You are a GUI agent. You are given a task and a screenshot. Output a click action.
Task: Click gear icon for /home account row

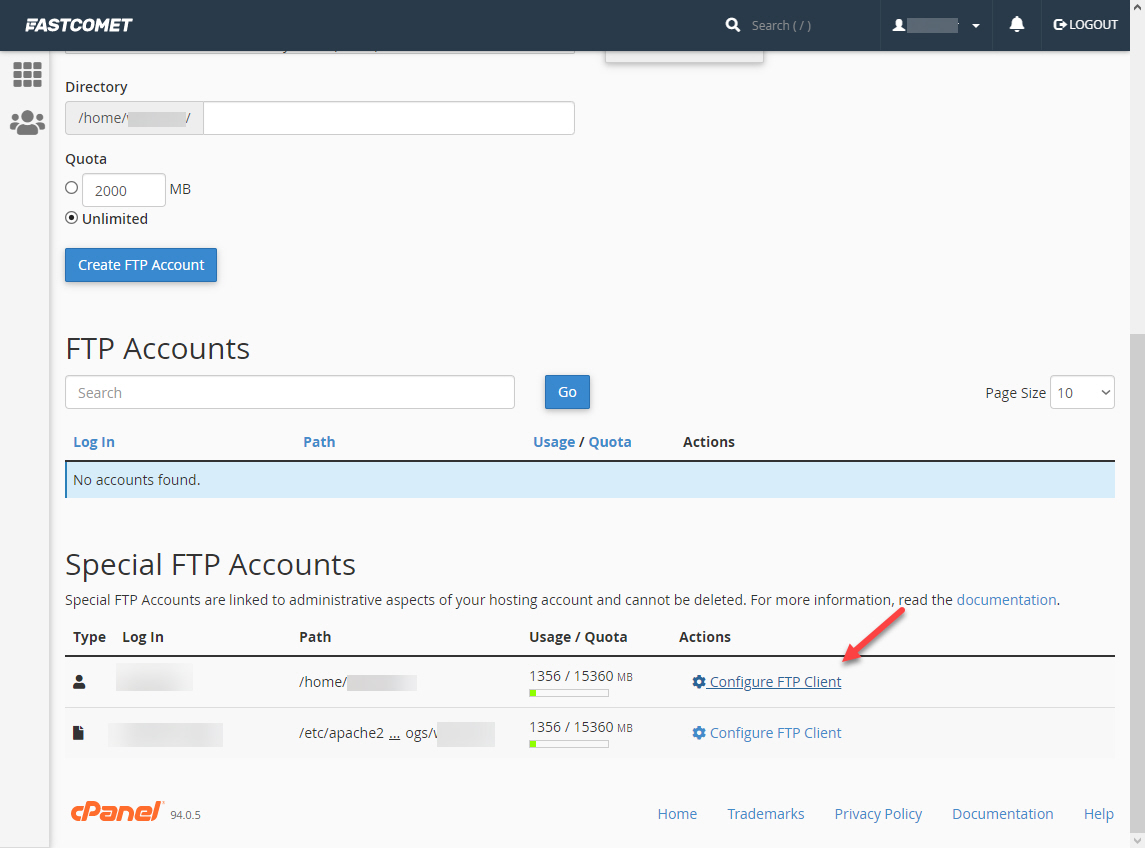click(699, 681)
